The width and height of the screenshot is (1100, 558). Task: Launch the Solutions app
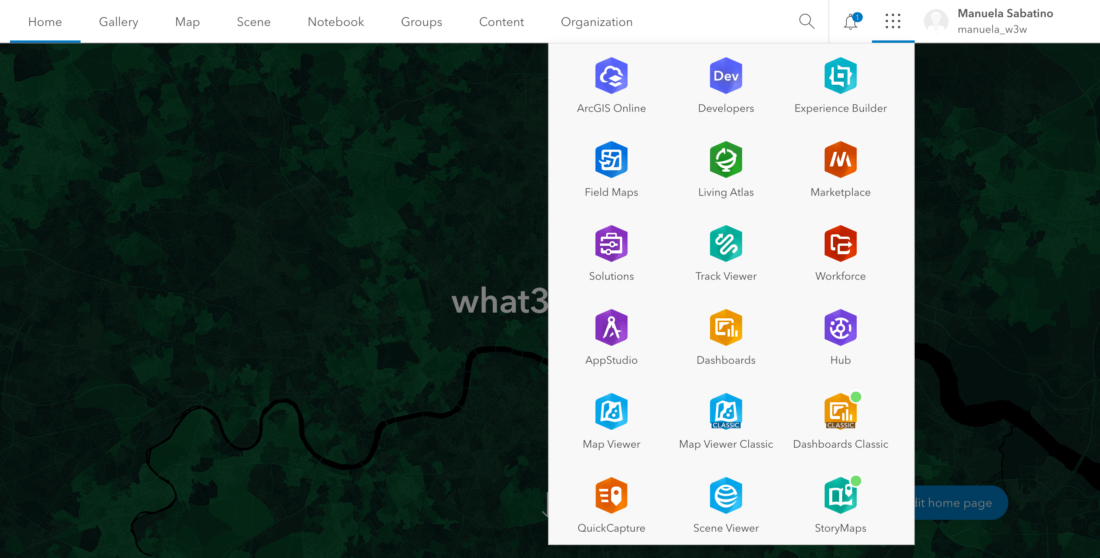[x=611, y=254]
